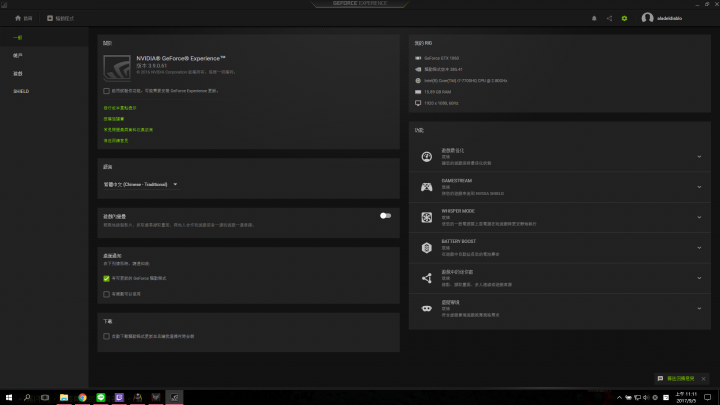Select the SHIELD sidebar item

point(21,91)
